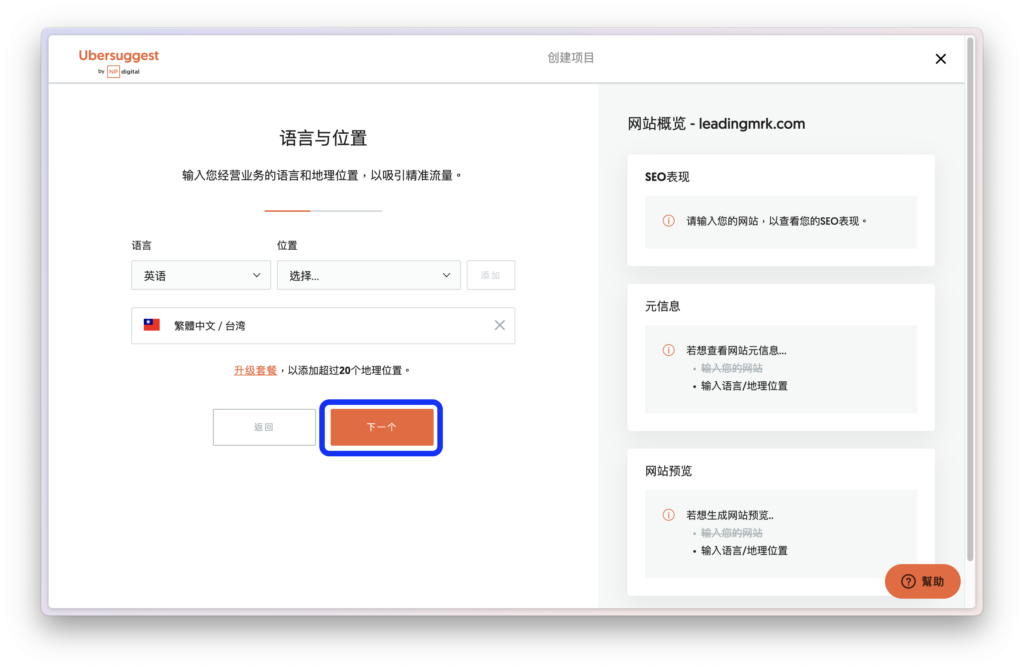The image size is (1024, 670).
Task: Click the 网站概览 - leadingmrk.com title
Action: coord(716,123)
